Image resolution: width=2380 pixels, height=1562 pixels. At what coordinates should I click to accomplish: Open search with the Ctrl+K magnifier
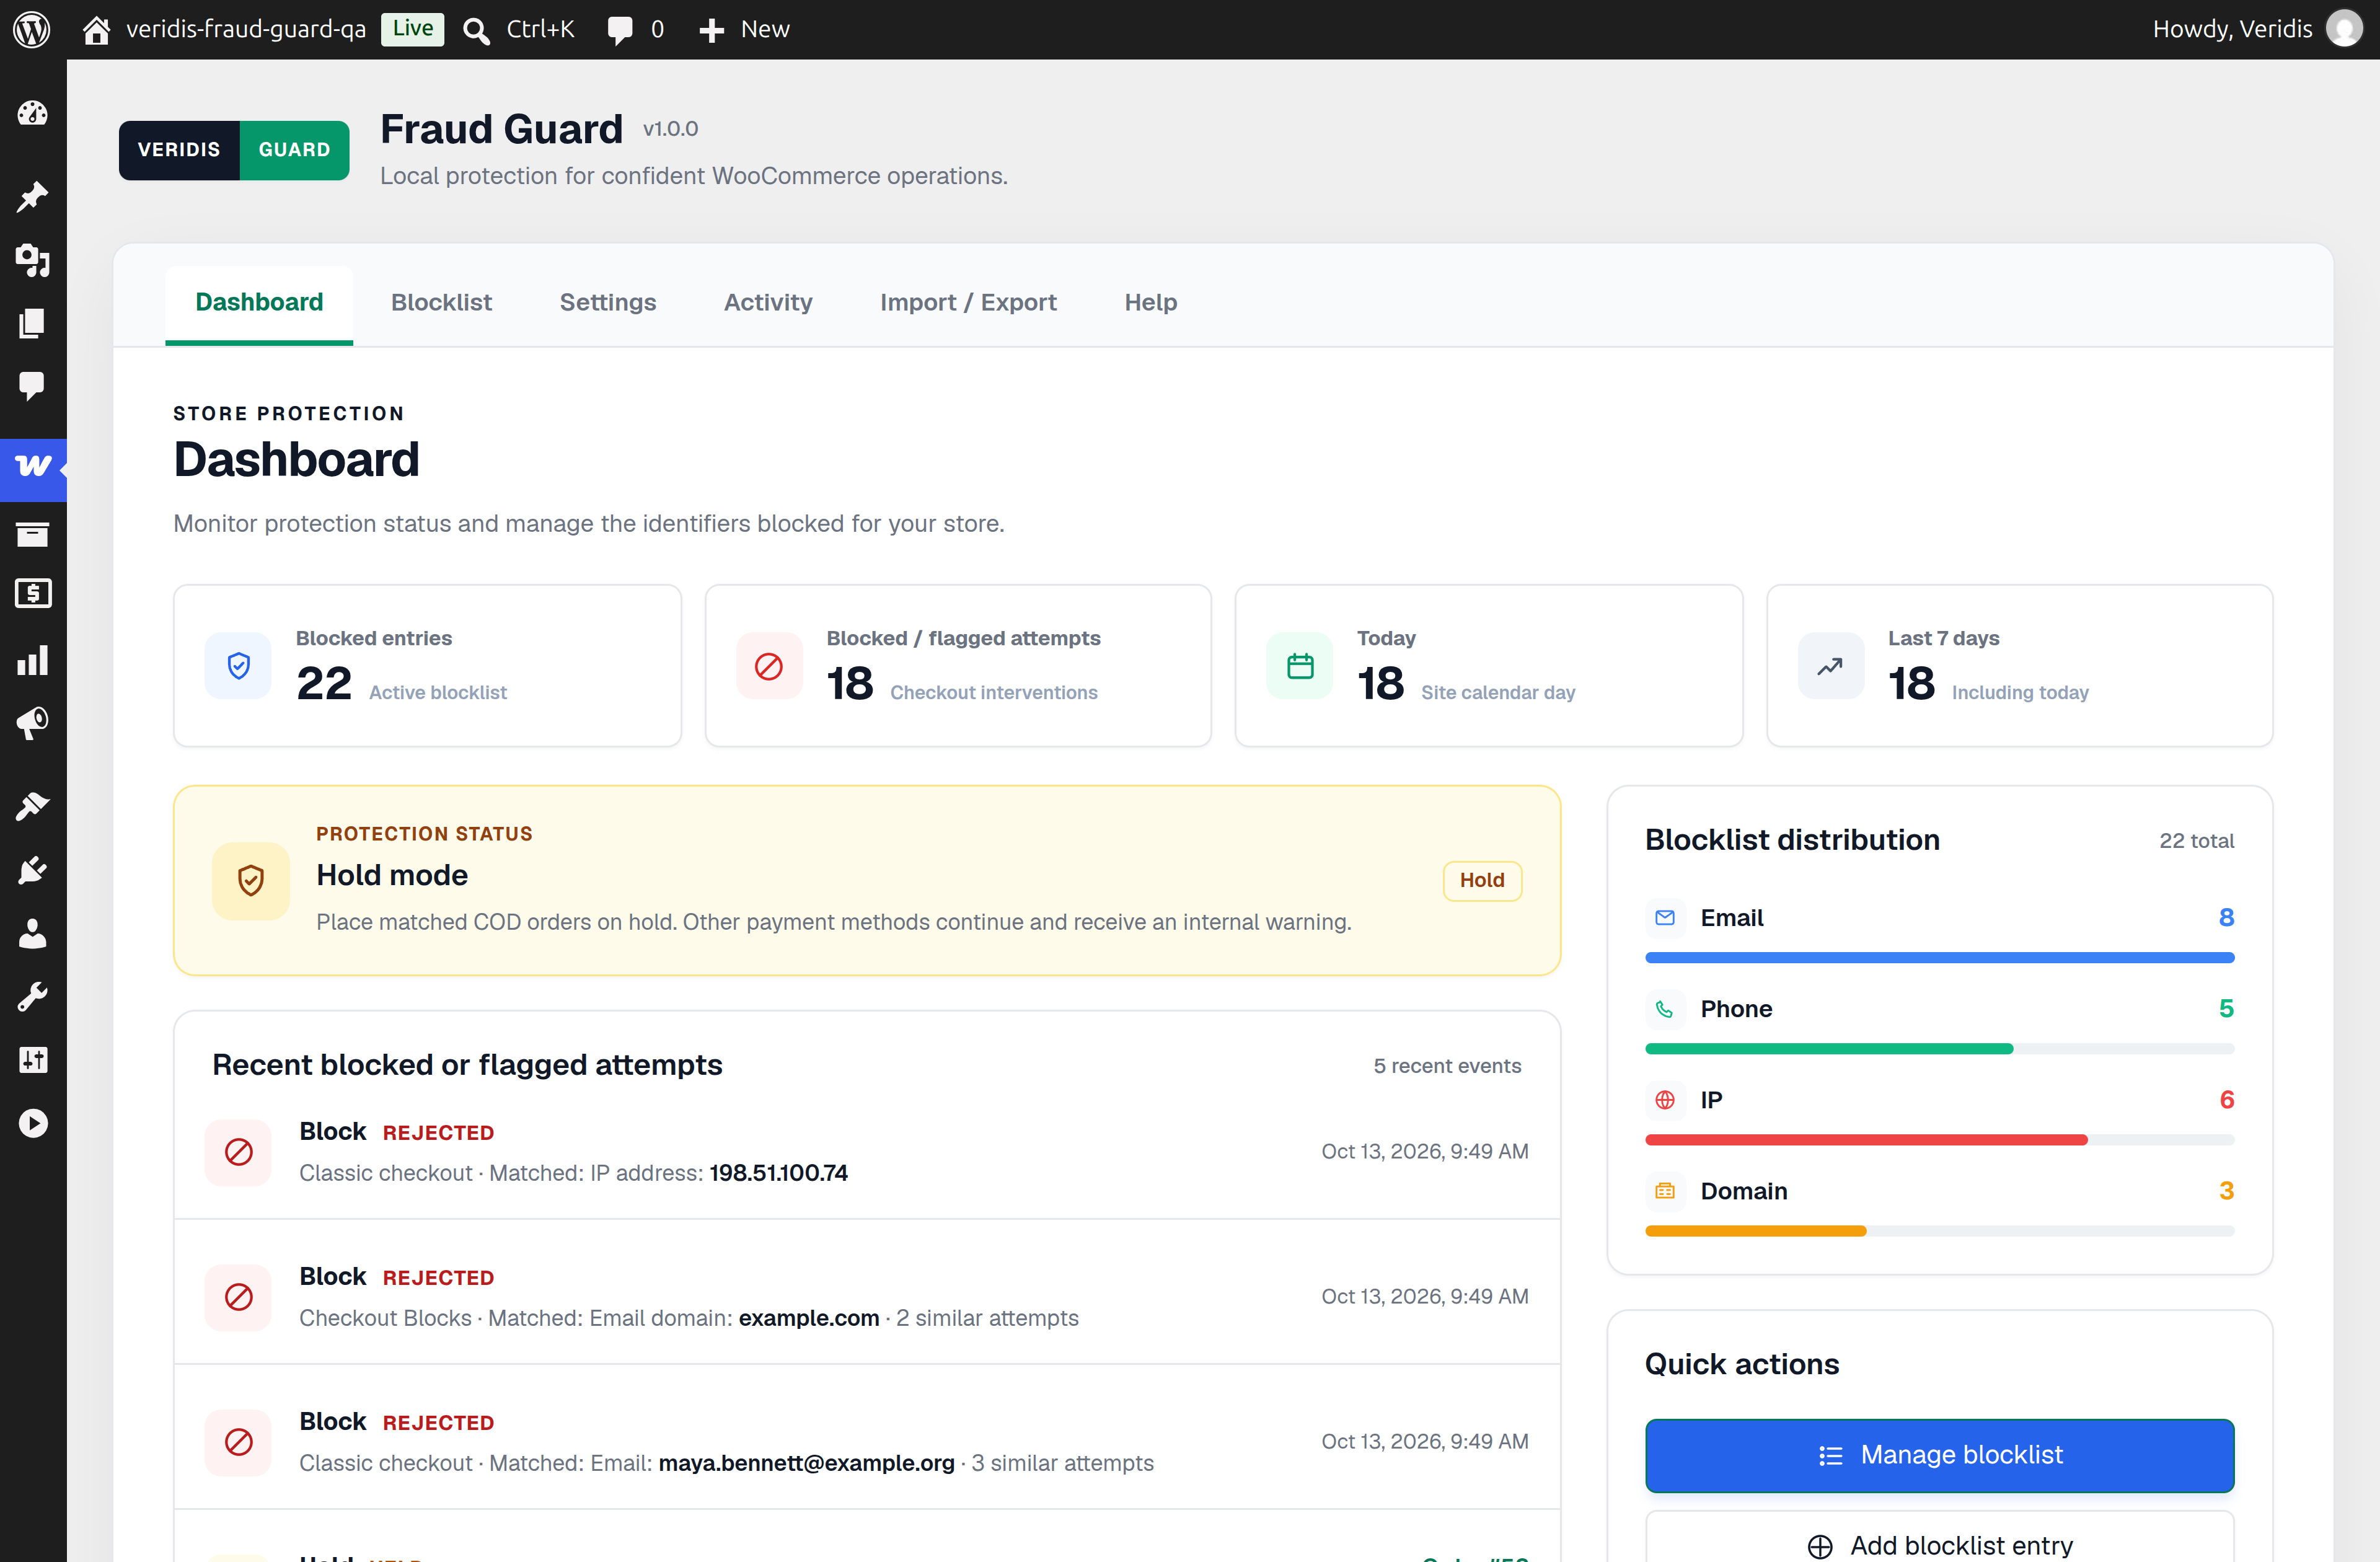coord(477,30)
